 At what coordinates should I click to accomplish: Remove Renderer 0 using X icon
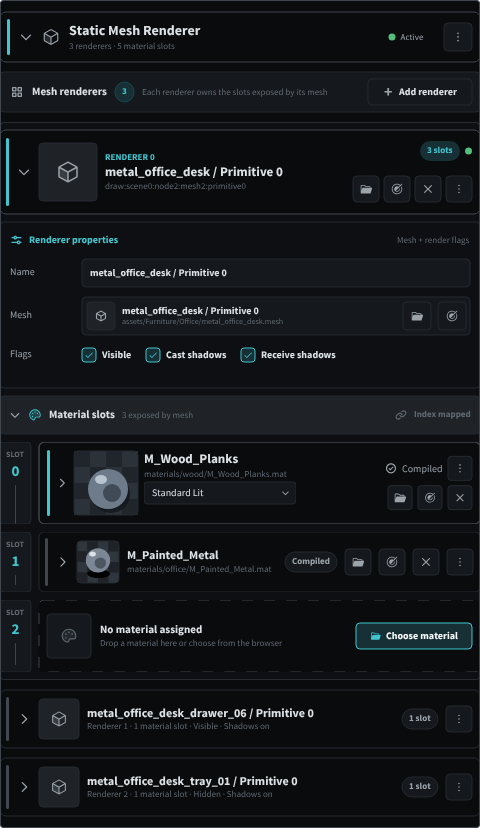pyautogui.click(x=428, y=189)
